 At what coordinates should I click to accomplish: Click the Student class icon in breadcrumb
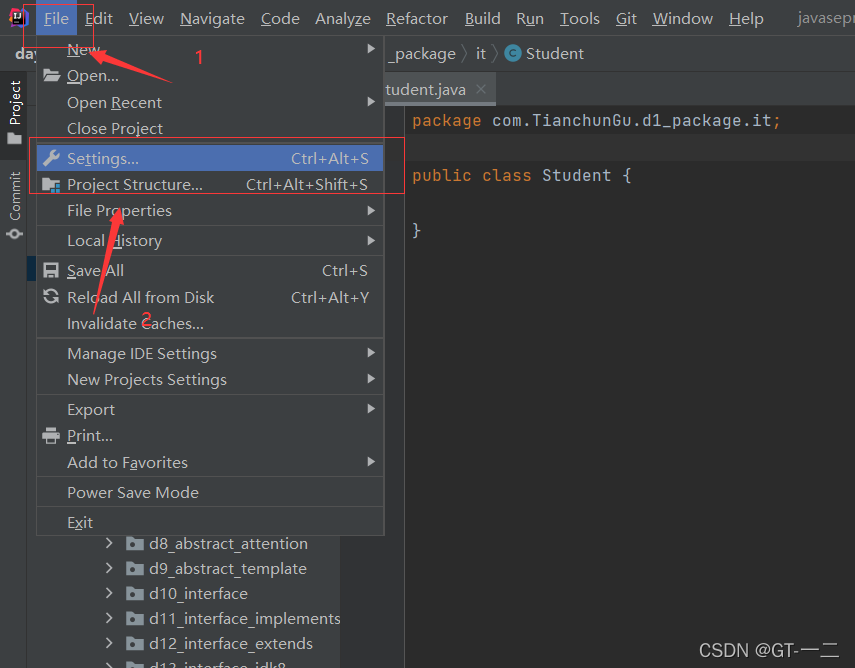[513, 53]
